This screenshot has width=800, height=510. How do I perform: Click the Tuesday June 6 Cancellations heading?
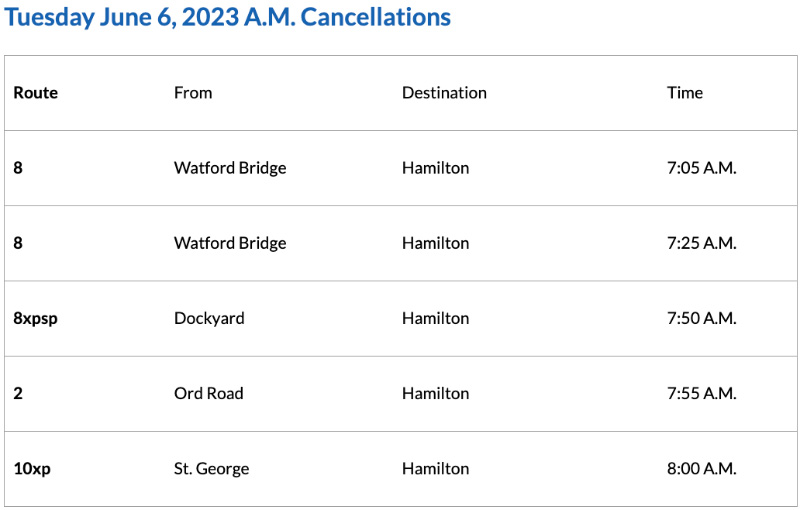tap(228, 17)
